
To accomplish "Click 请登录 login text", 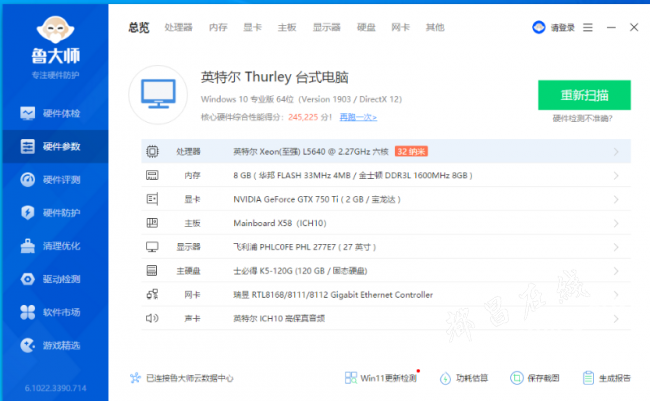I will 563,28.
